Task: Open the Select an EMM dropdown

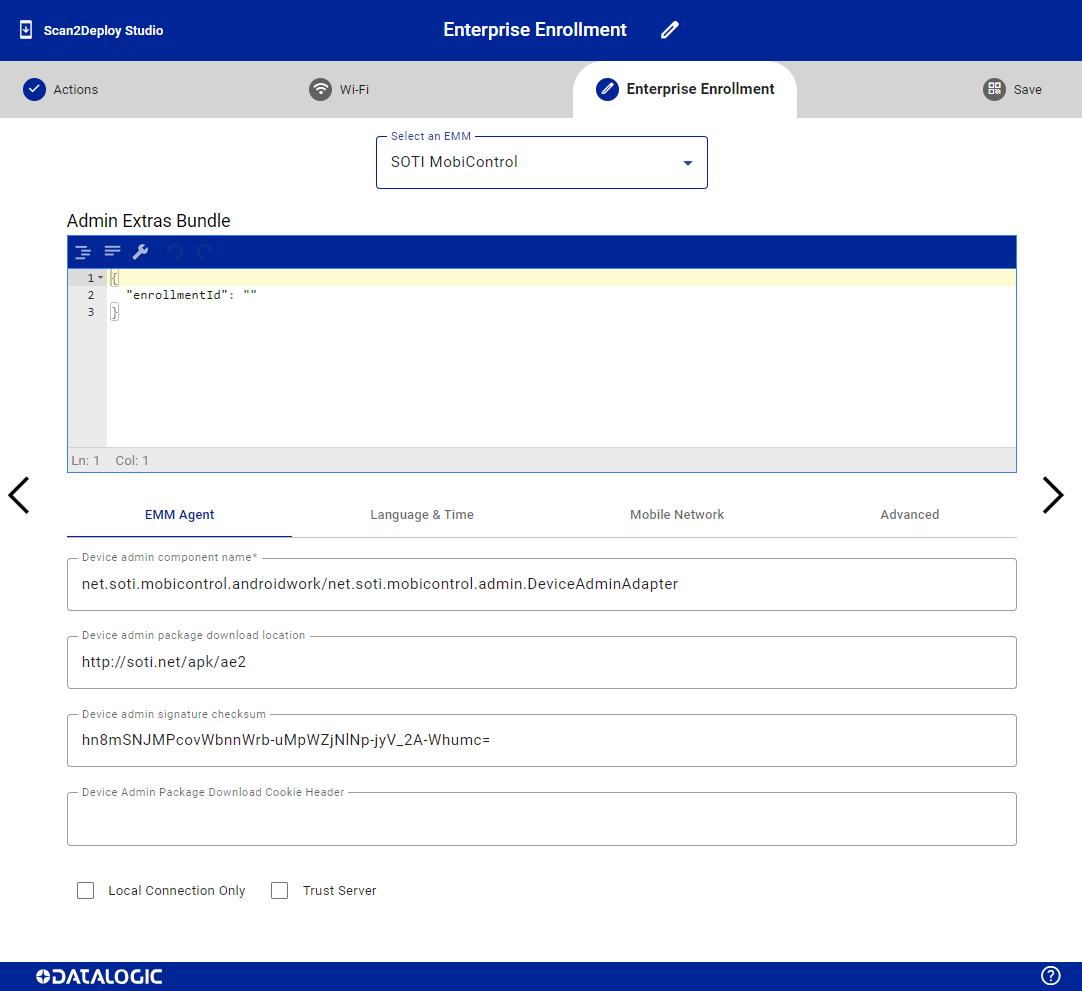Action: click(x=542, y=162)
